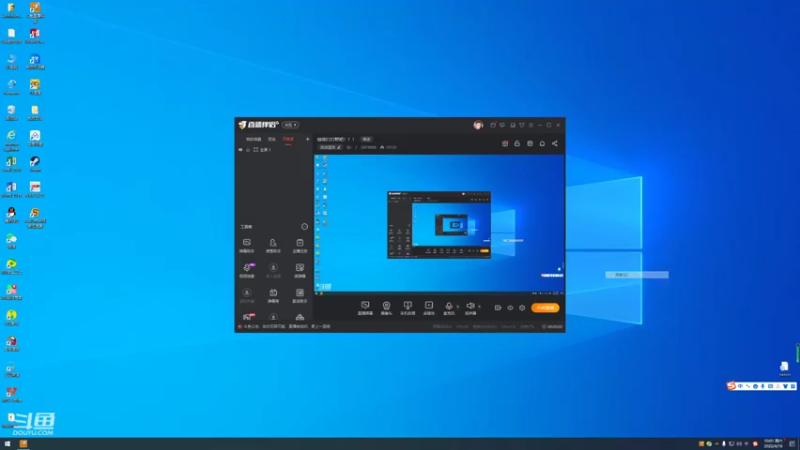Open the taskbar clock and date
Image resolution: width=800 pixels, height=450 pixels.
[x=773, y=444]
